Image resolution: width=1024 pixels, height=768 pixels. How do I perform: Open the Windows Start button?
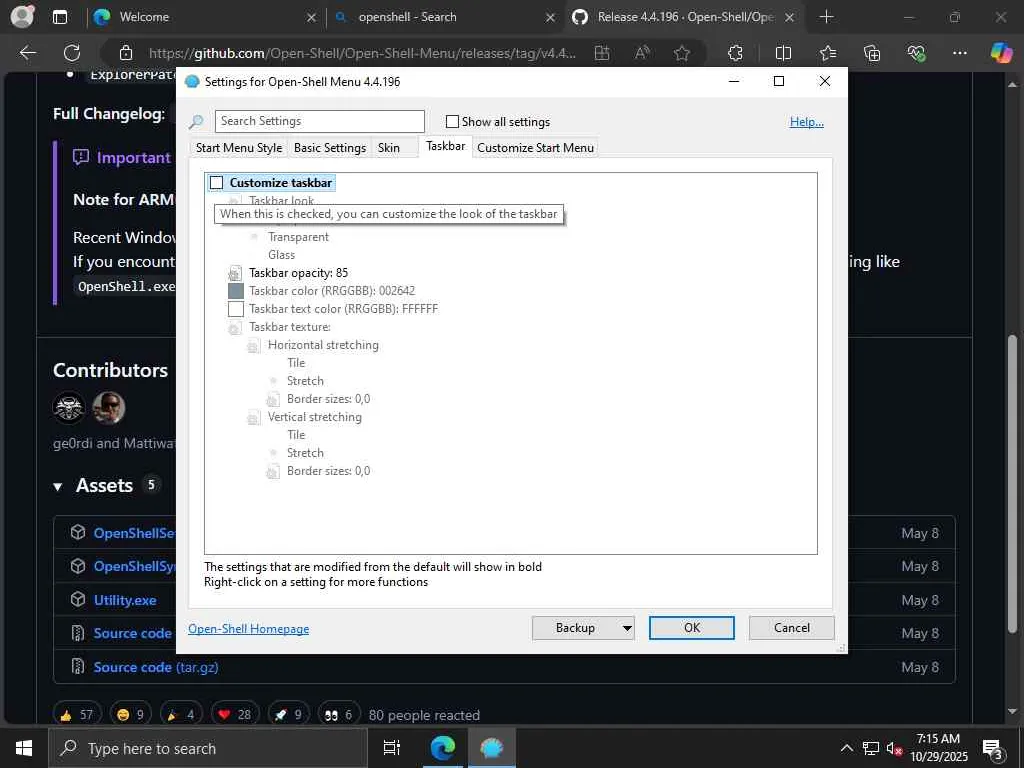pos(24,748)
